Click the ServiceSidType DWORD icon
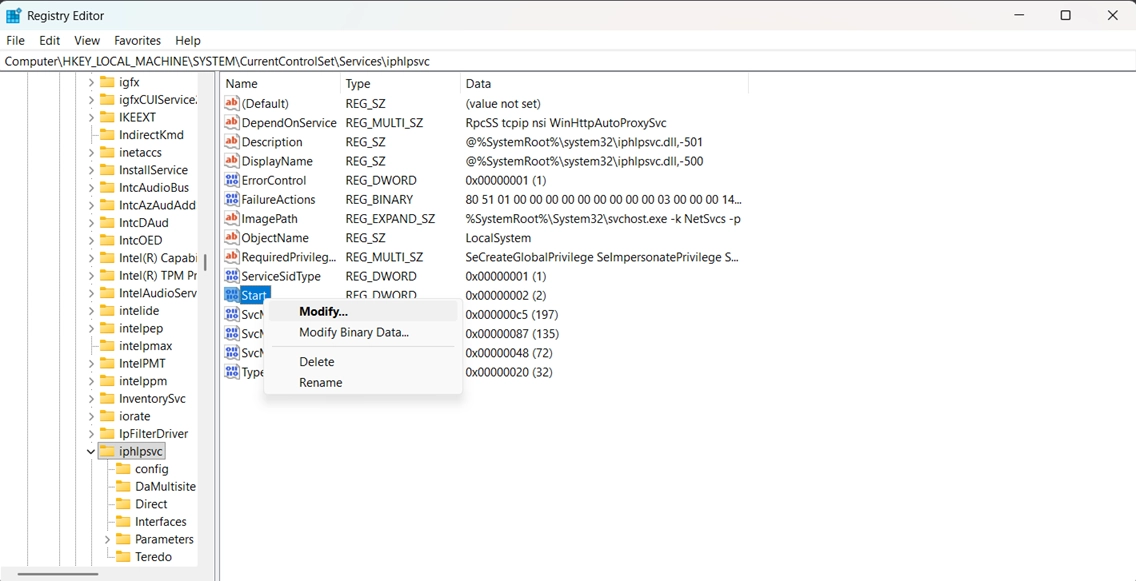This screenshot has height=581, width=1136. [x=232, y=276]
